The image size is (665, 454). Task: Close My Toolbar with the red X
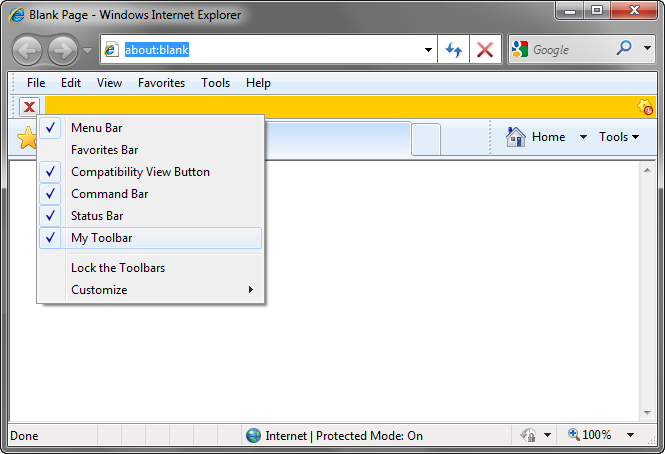coord(29,107)
